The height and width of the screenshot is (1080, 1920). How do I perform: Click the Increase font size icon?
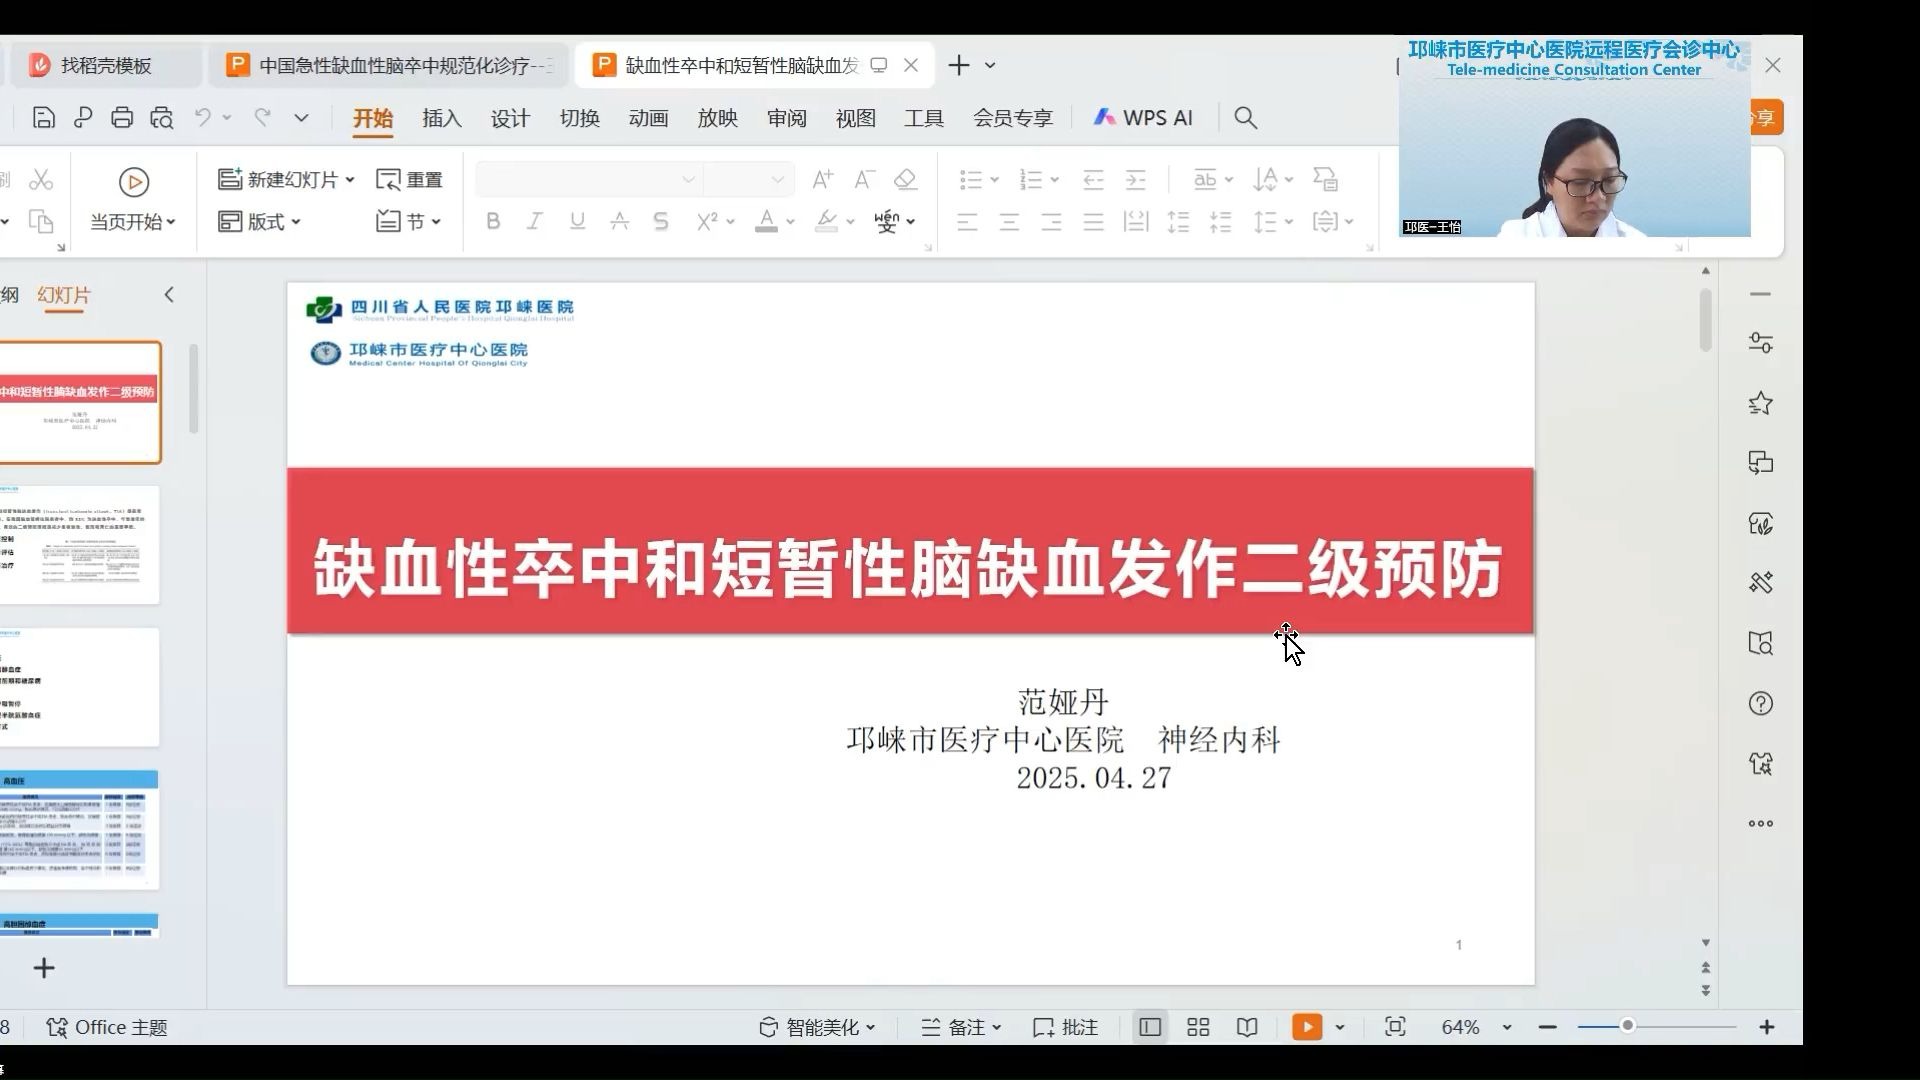[x=822, y=180]
